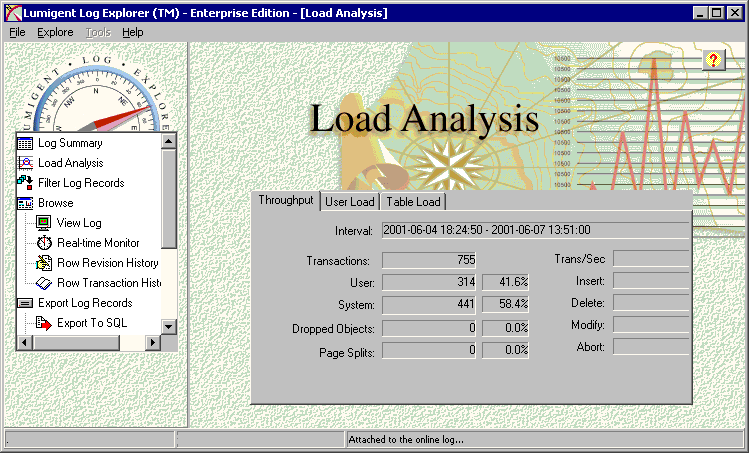The height and width of the screenshot is (453, 749).
Task: Click the navigation list scroll down arrow
Action: tap(169, 327)
